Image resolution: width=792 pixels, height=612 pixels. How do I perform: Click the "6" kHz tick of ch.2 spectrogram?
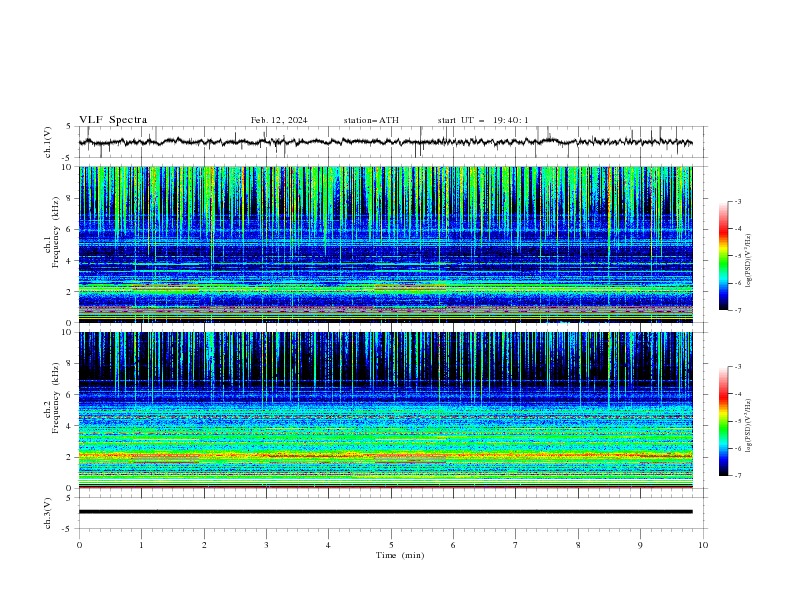(x=70, y=395)
